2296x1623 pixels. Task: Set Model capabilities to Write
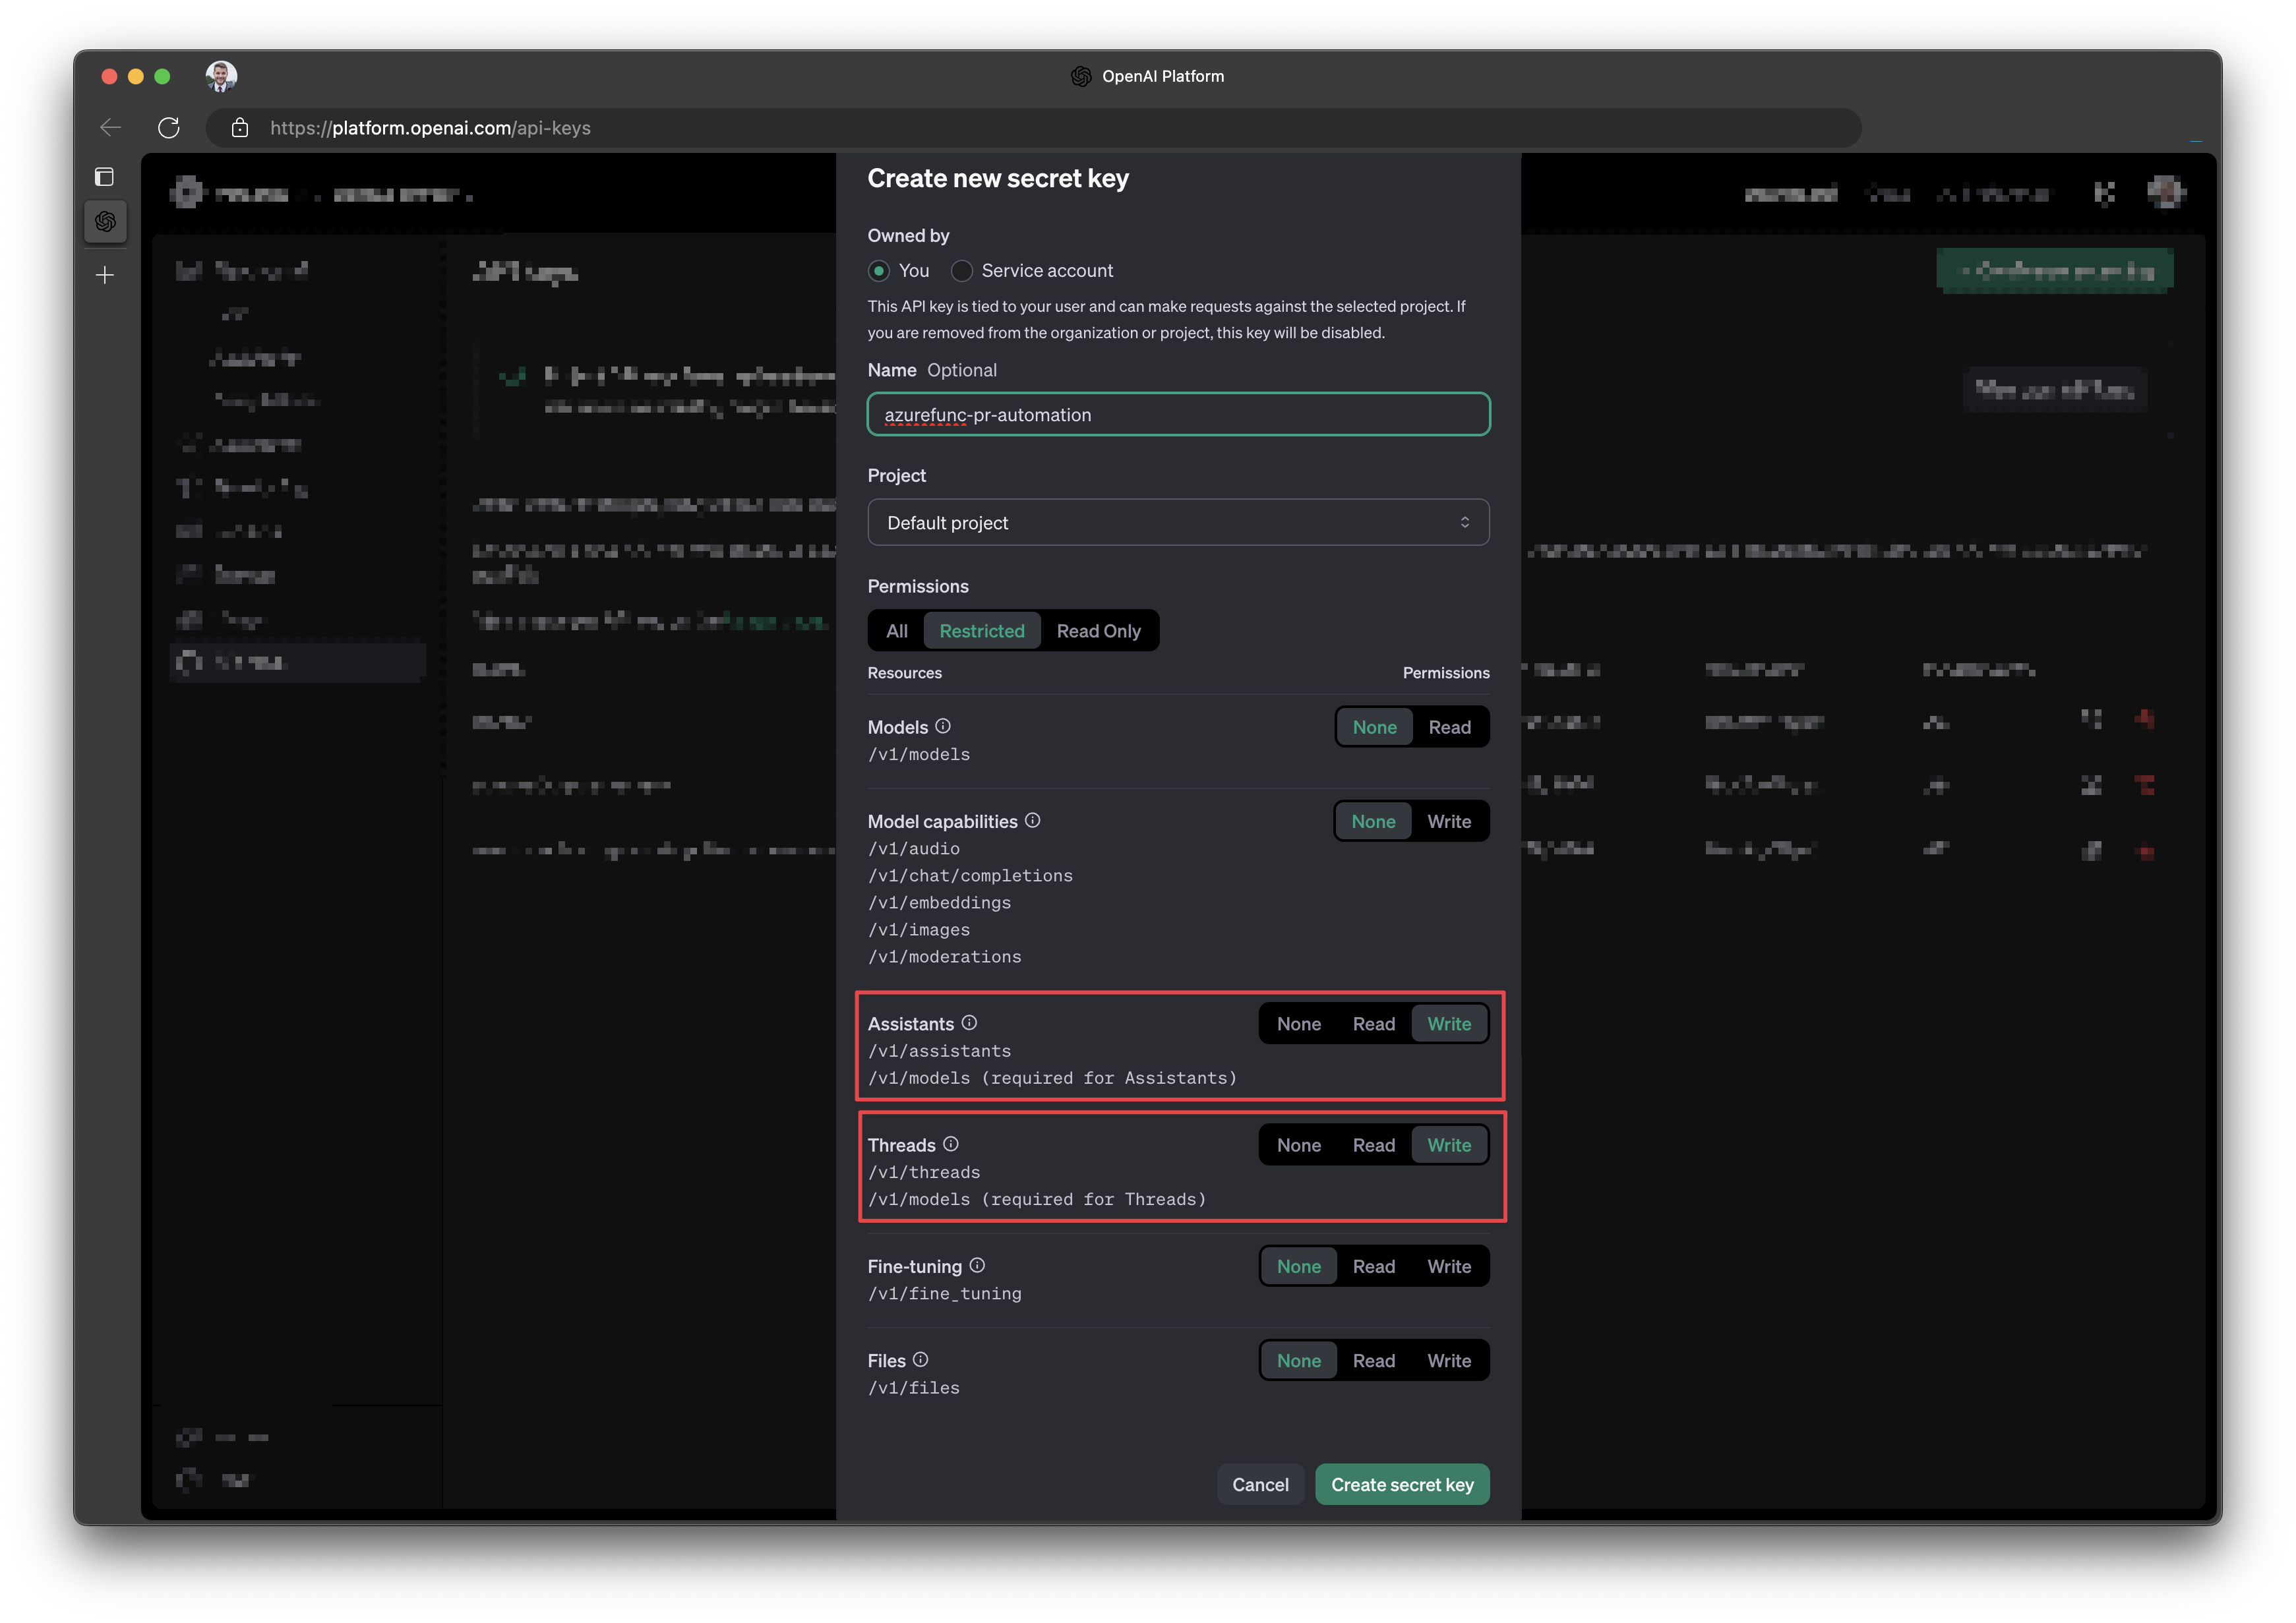(1449, 821)
